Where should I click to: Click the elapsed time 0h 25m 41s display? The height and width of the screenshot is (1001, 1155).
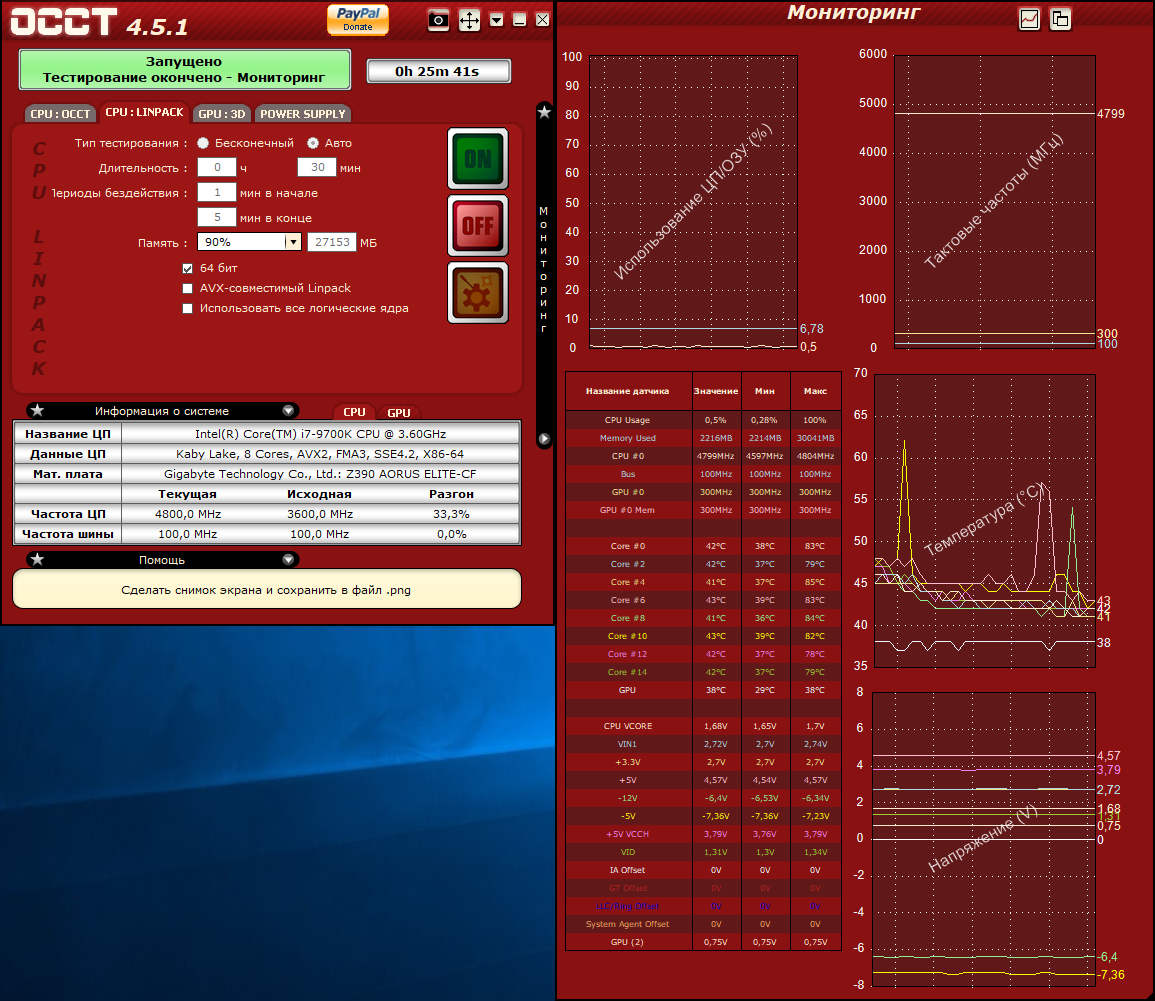click(x=439, y=71)
